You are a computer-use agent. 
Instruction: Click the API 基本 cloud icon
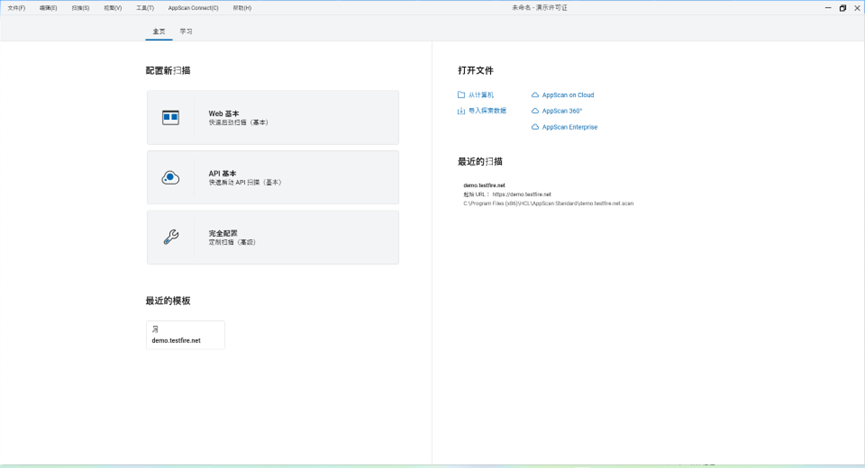(170, 178)
